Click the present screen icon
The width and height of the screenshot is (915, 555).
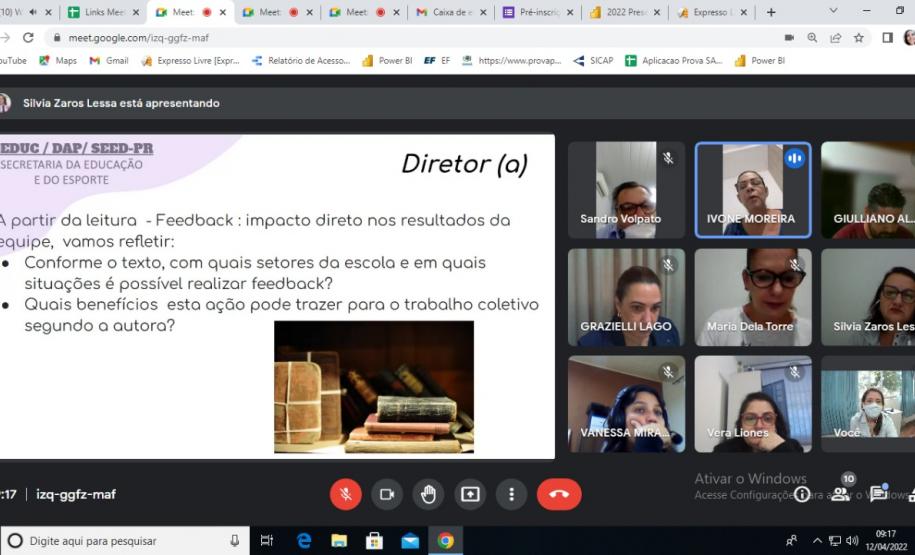470,494
